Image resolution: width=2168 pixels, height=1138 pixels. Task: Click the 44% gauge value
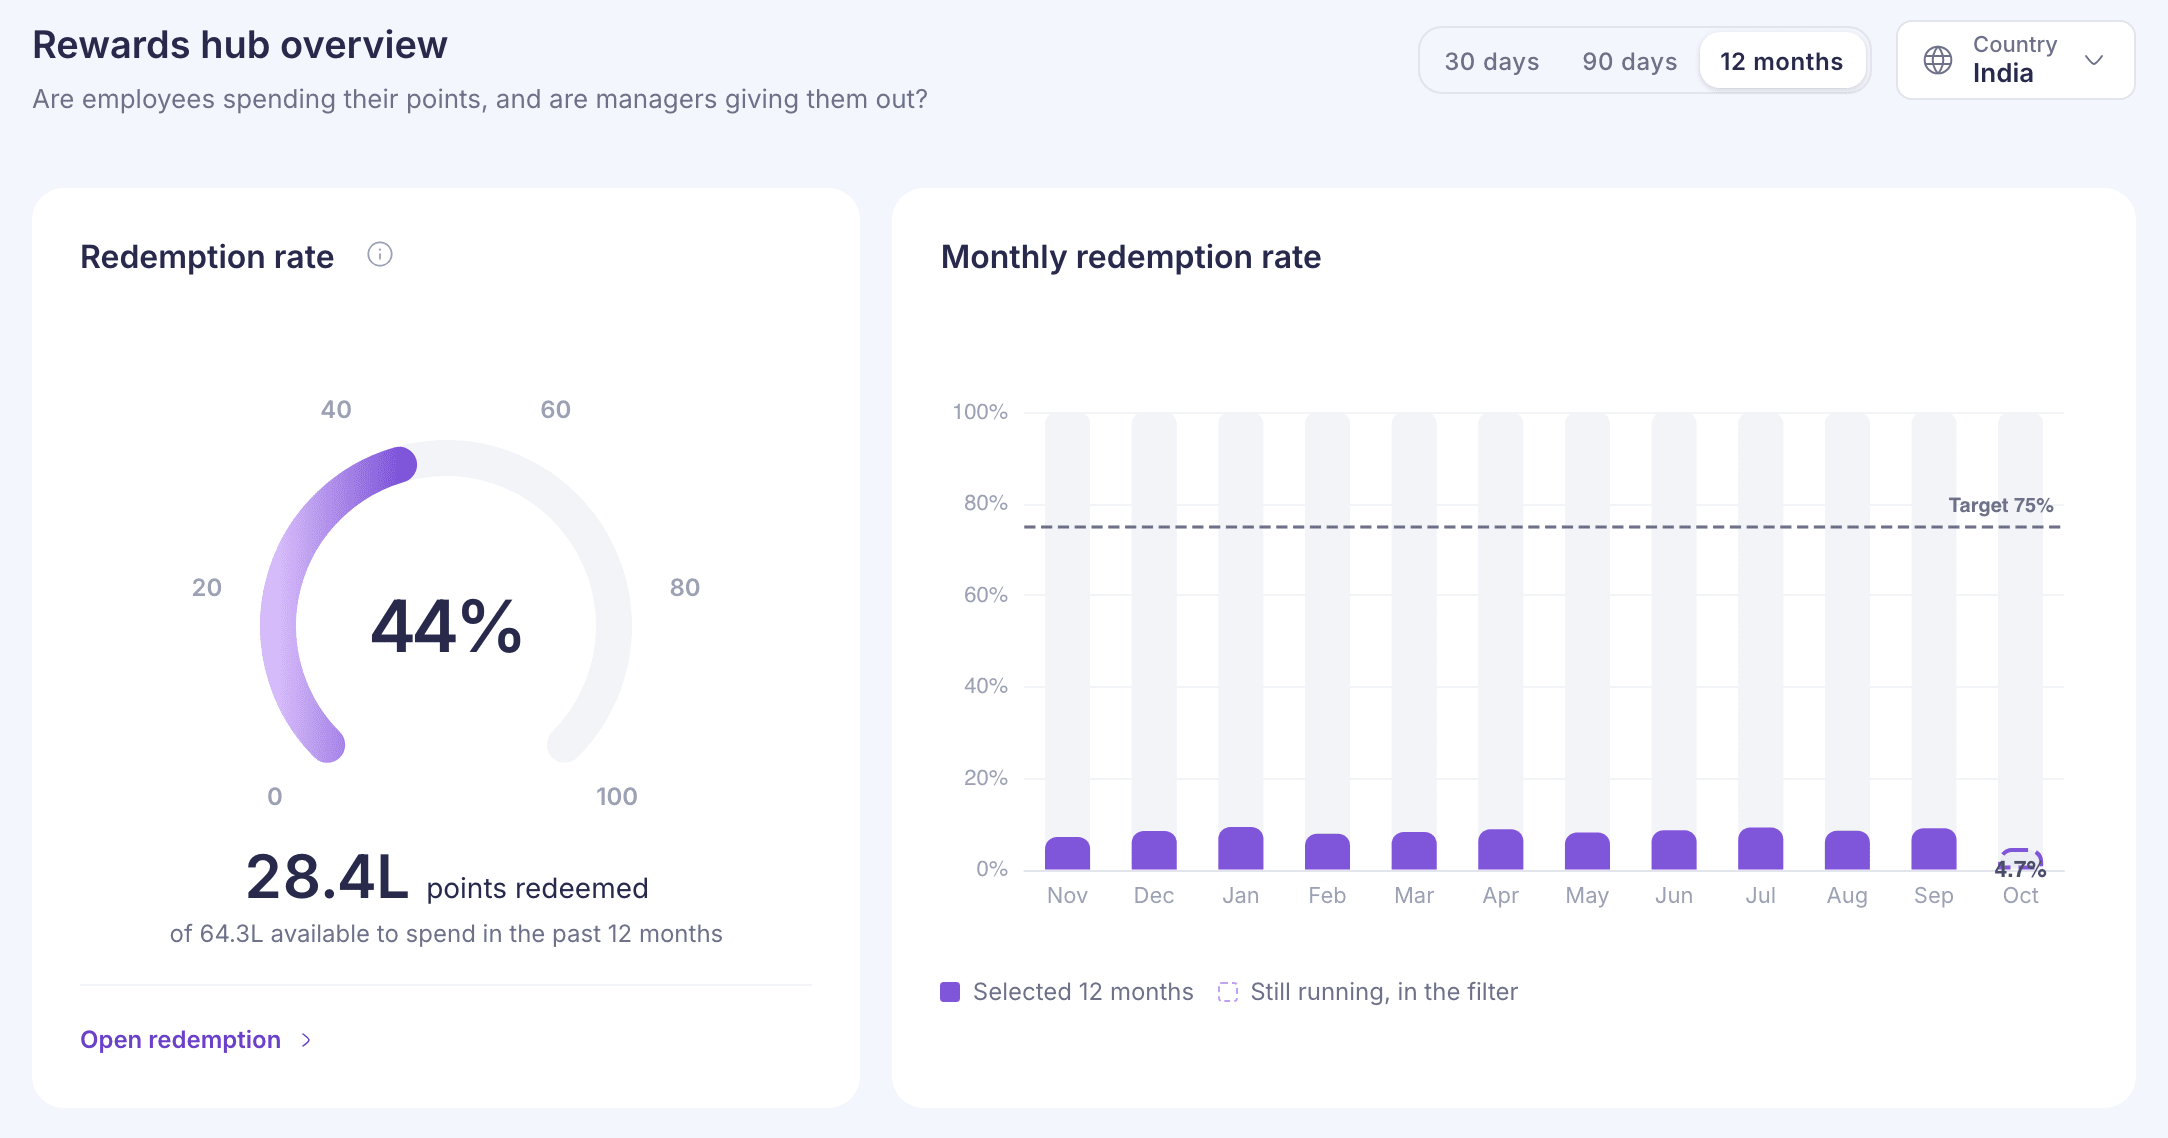tap(446, 627)
